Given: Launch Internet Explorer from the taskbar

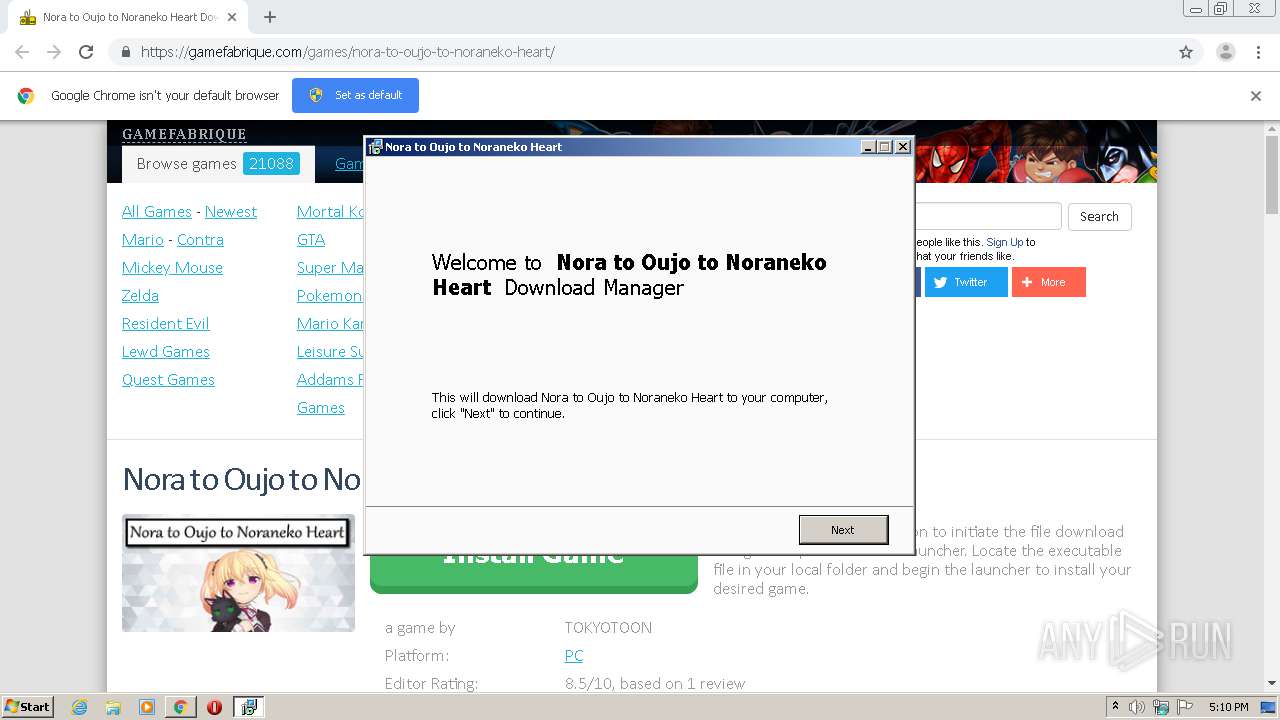Looking at the screenshot, I should tap(80, 707).
